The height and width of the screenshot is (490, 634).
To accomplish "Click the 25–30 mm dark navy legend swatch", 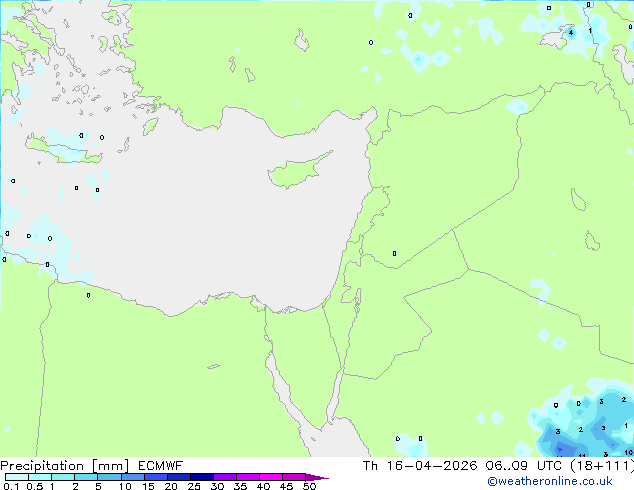I will pyautogui.click(x=202, y=477).
